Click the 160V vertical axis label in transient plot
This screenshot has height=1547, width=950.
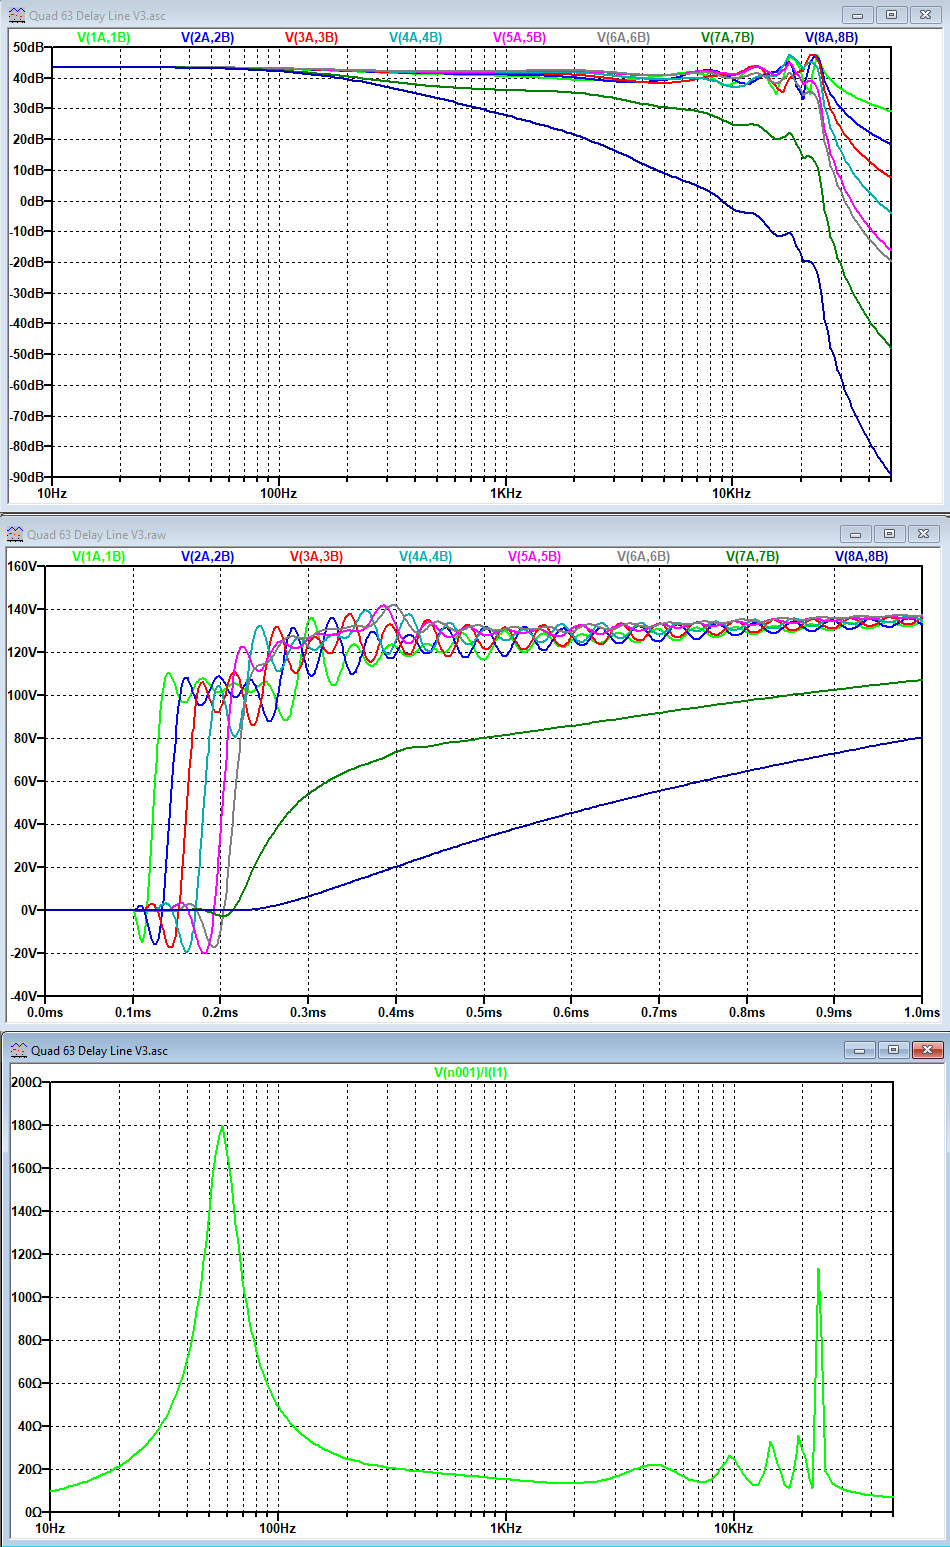point(22,566)
